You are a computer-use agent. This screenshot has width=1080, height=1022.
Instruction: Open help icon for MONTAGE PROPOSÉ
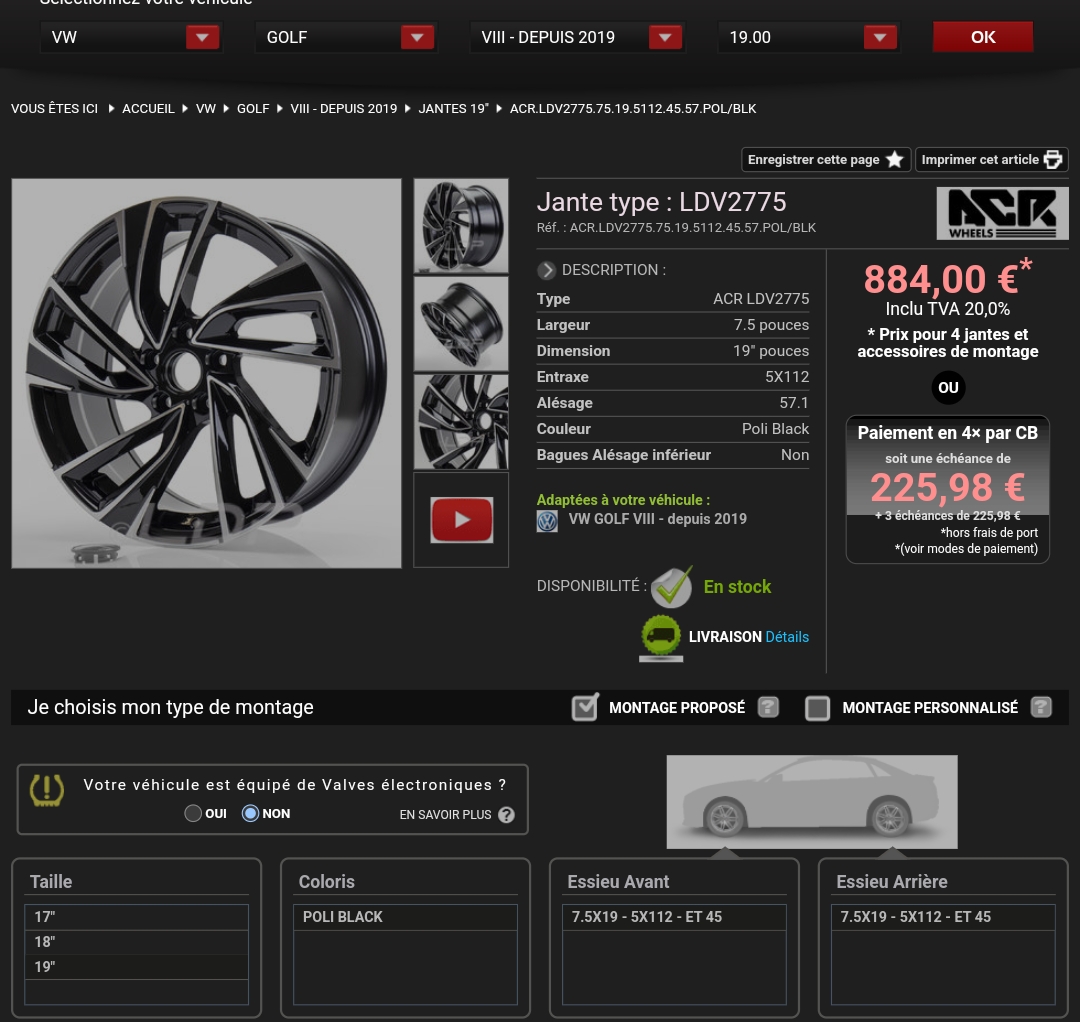click(768, 707)
